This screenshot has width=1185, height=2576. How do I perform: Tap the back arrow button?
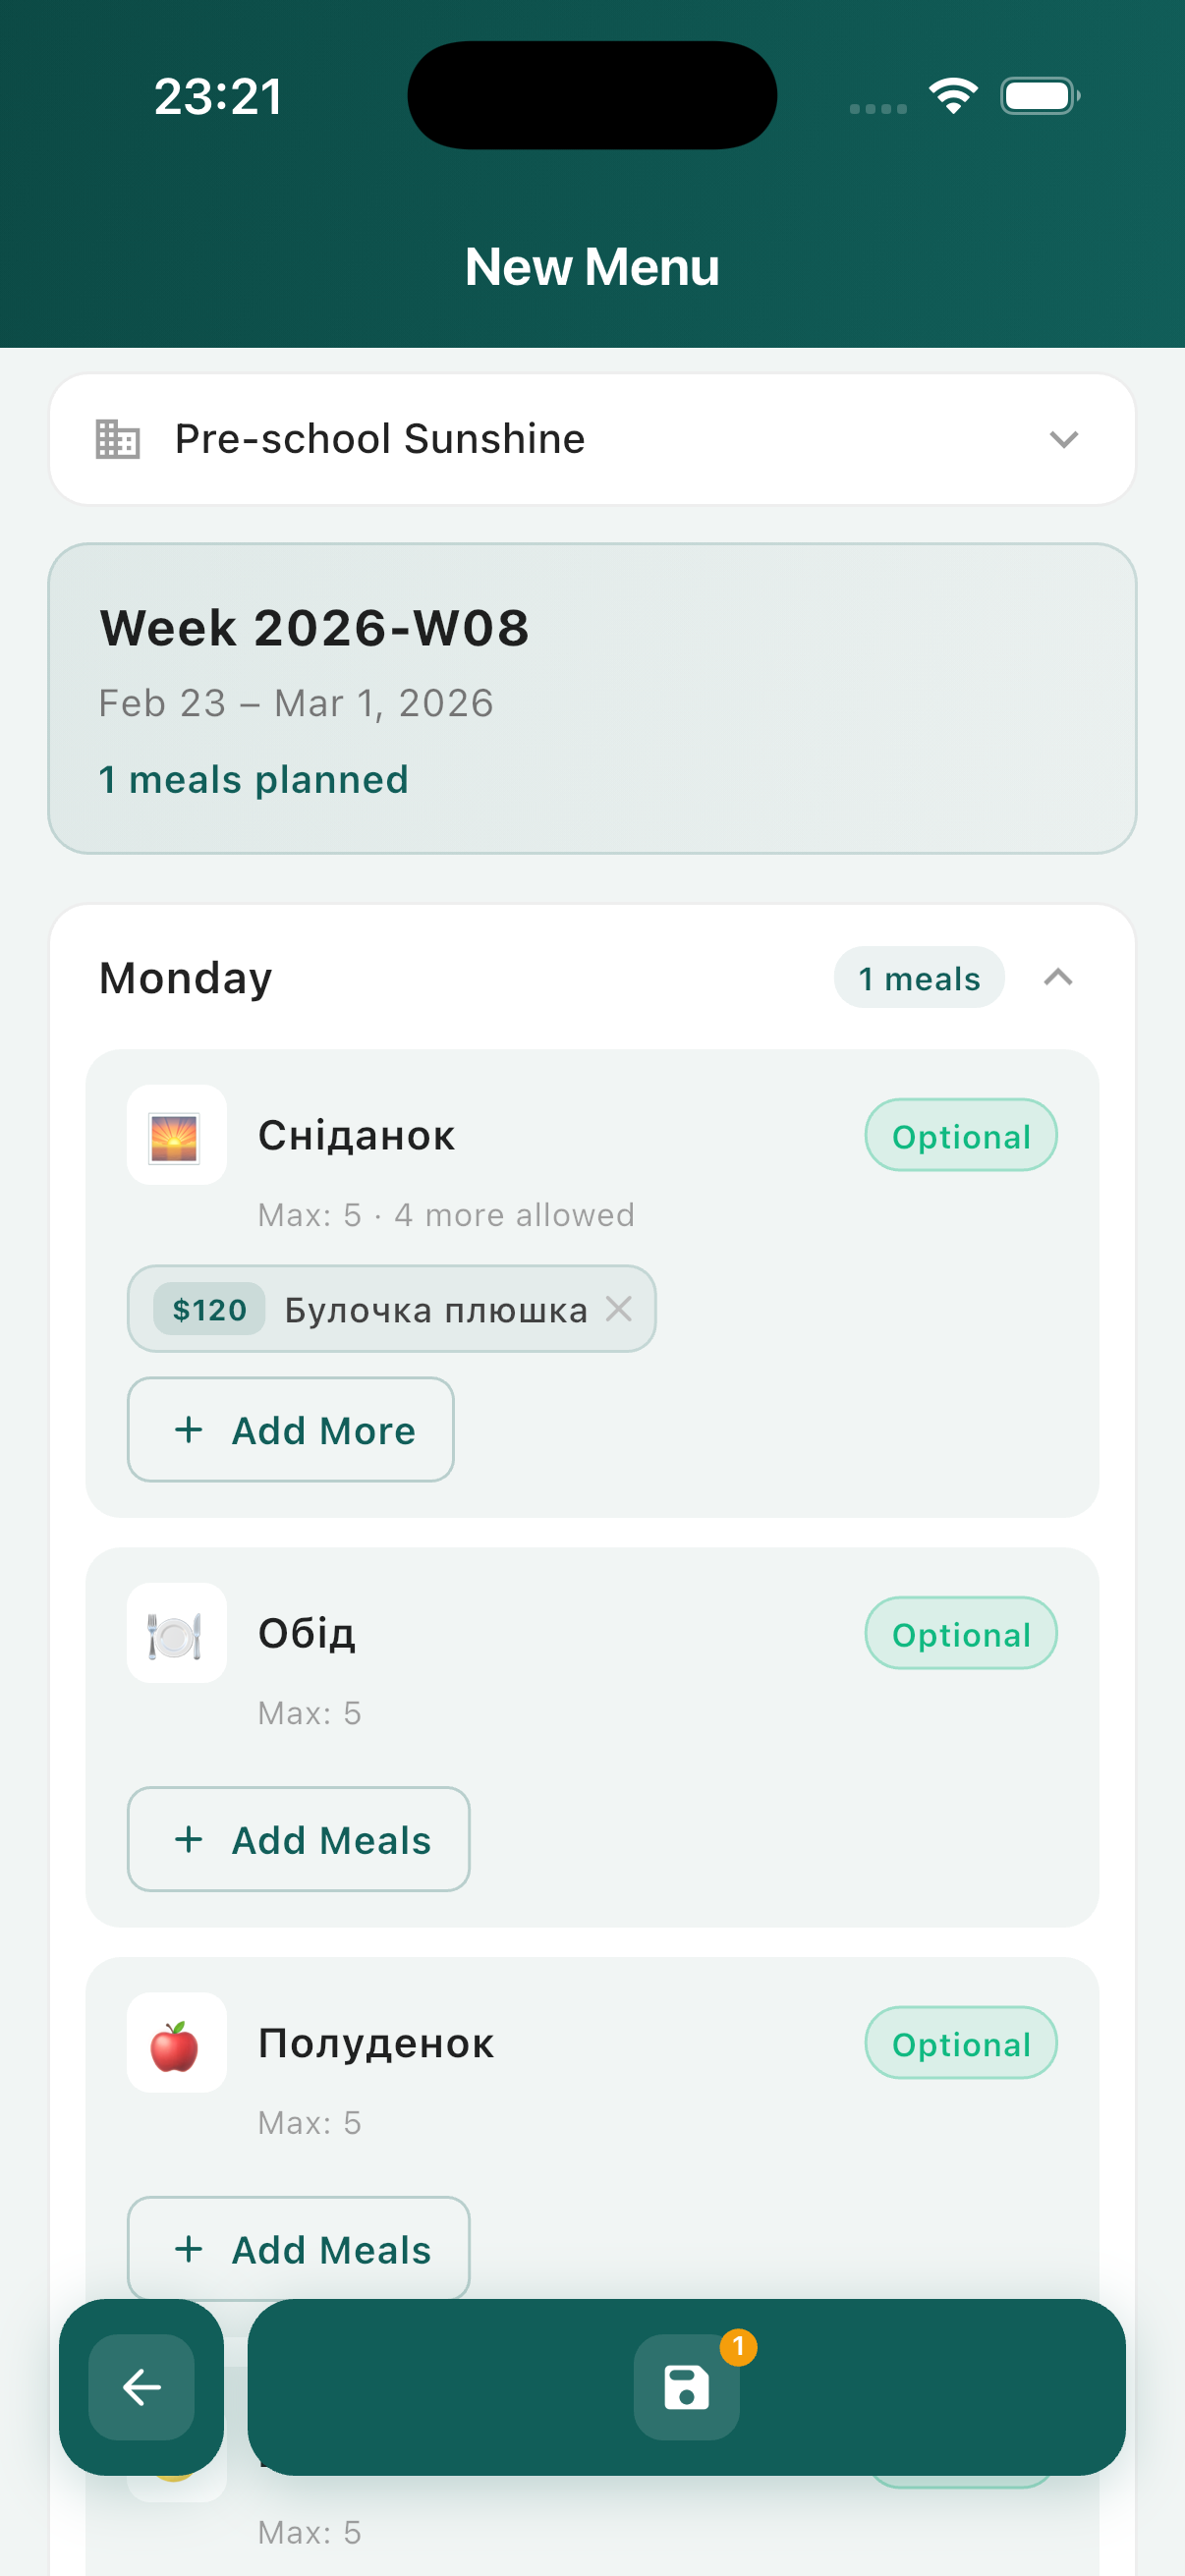141,2386
